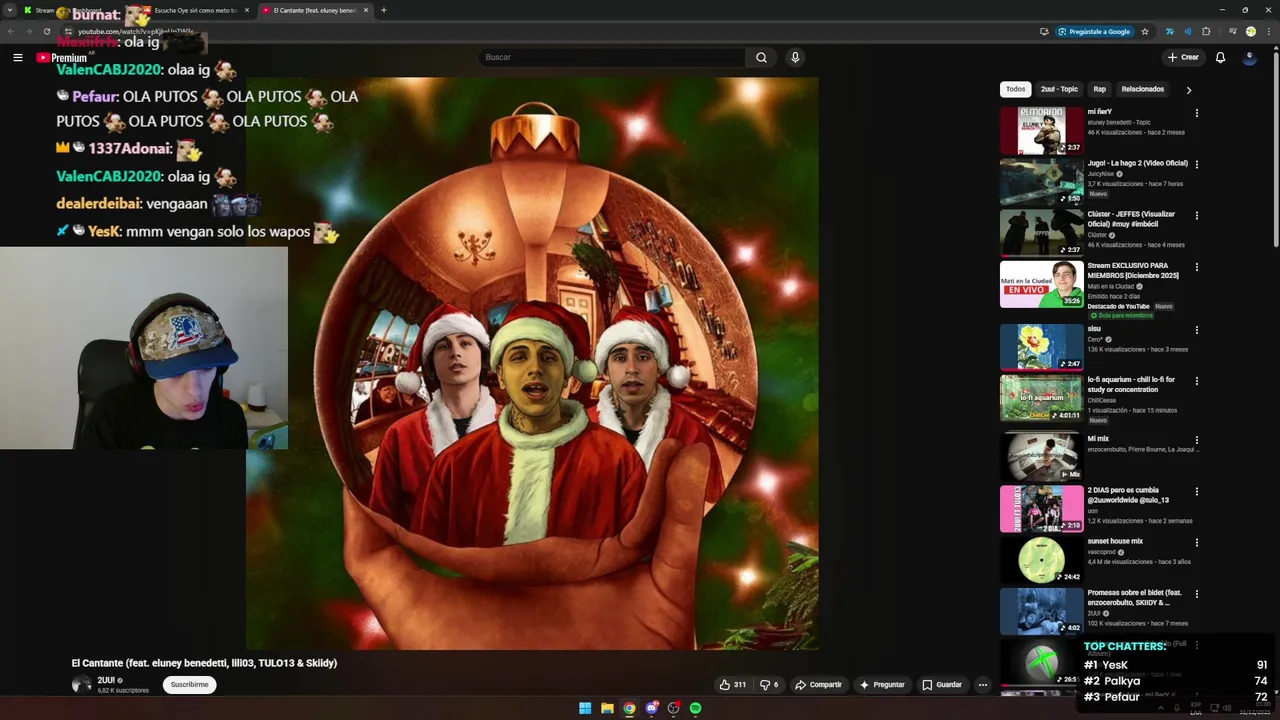This screenshot has width=1280, height=720.
Task: Open options for 'sunset house mix' video
Action: tap(1196, 543)
